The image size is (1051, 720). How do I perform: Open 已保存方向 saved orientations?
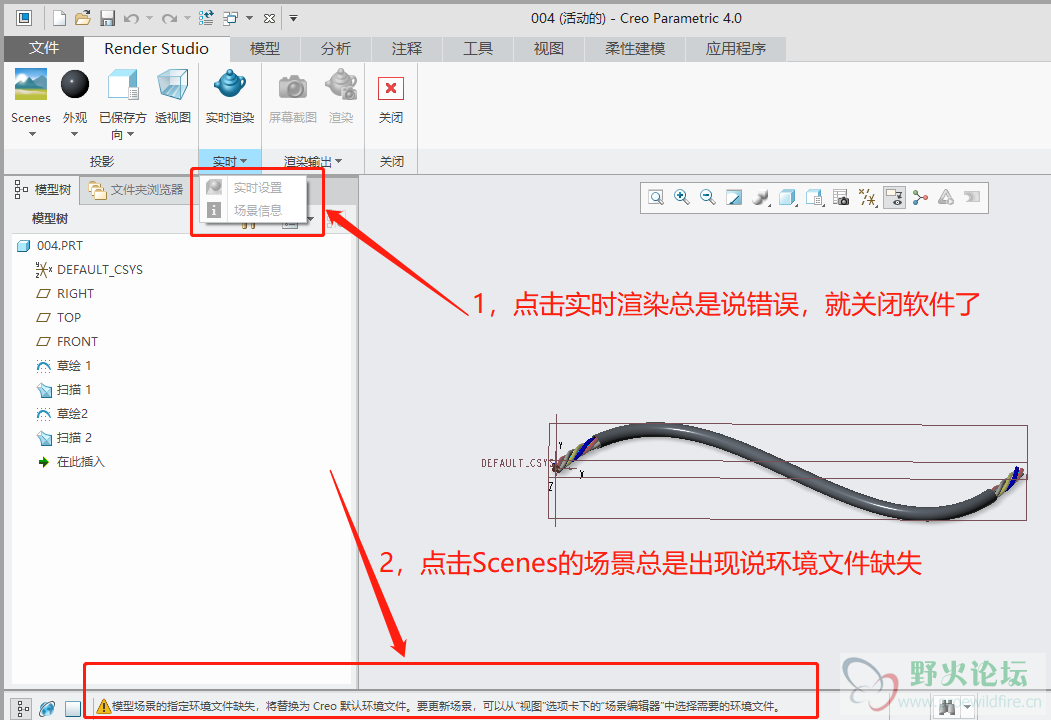pos(122,84)
